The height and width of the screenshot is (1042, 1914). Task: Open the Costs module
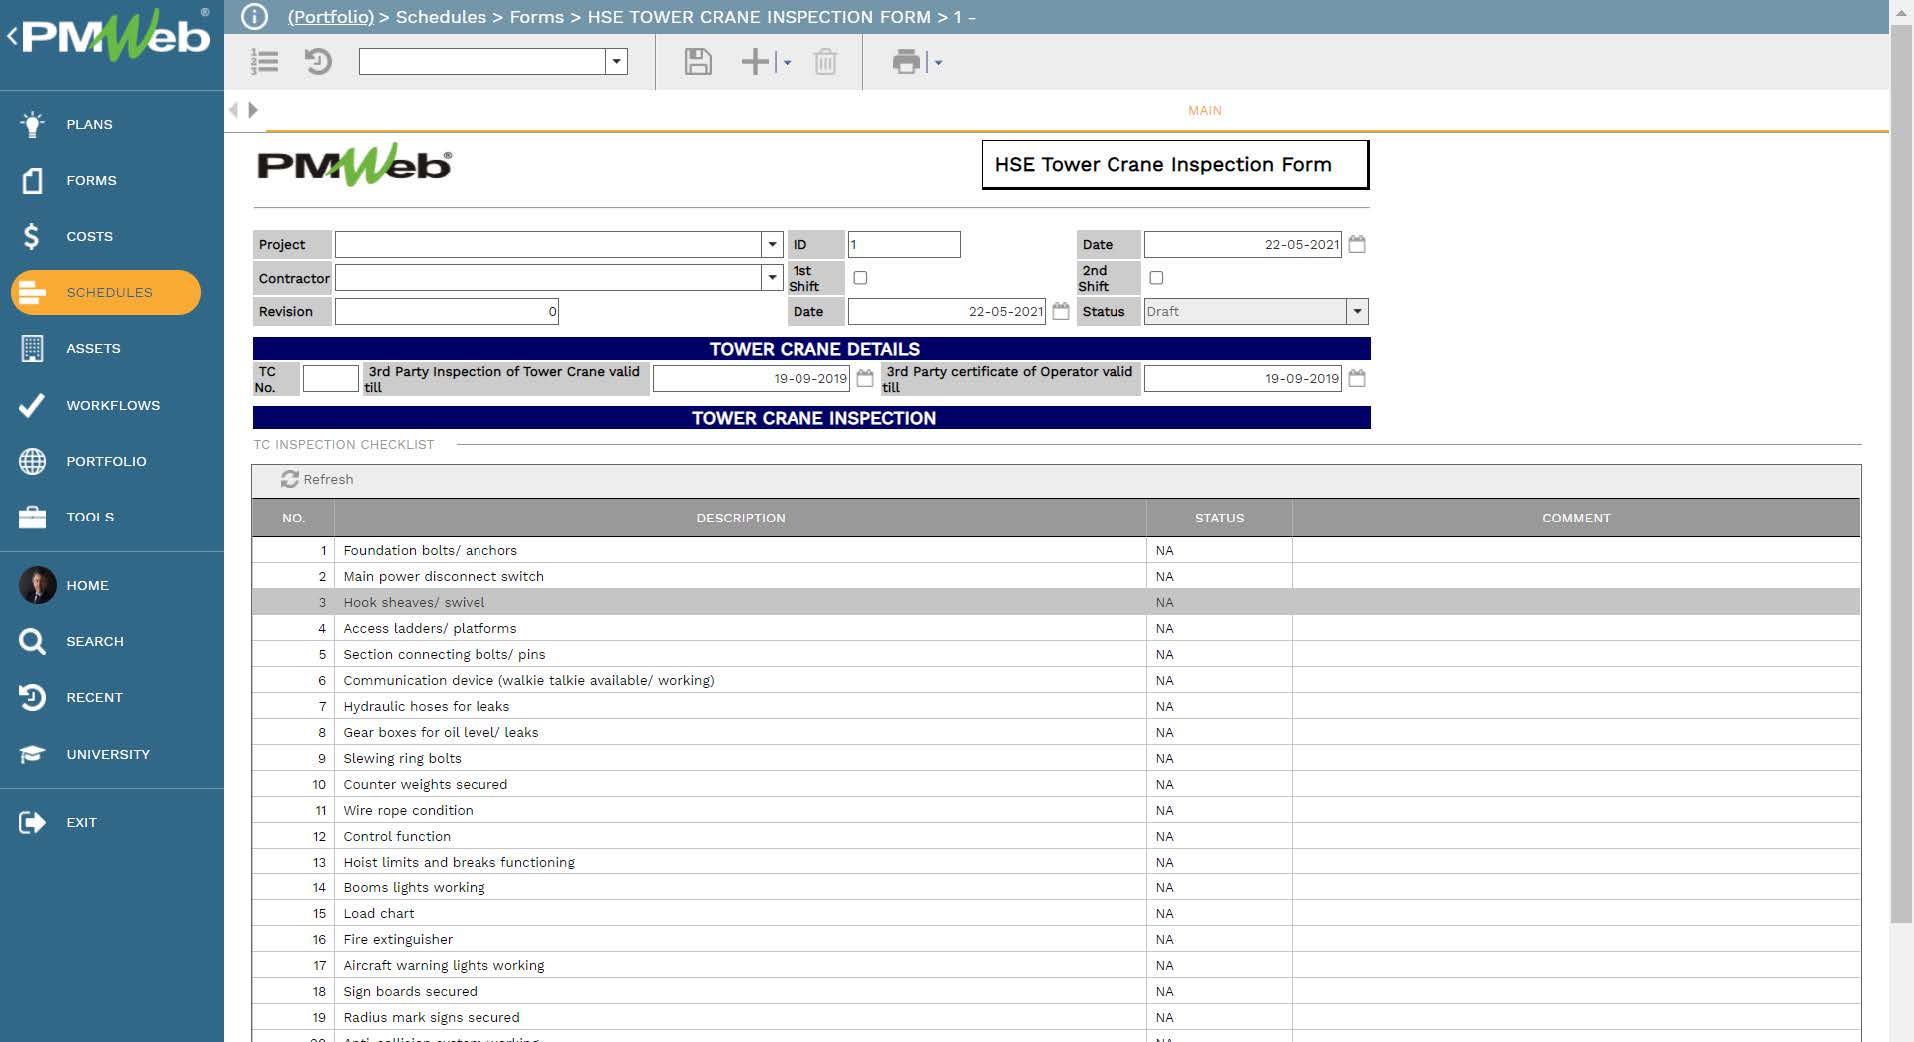(x=89, y=236)
